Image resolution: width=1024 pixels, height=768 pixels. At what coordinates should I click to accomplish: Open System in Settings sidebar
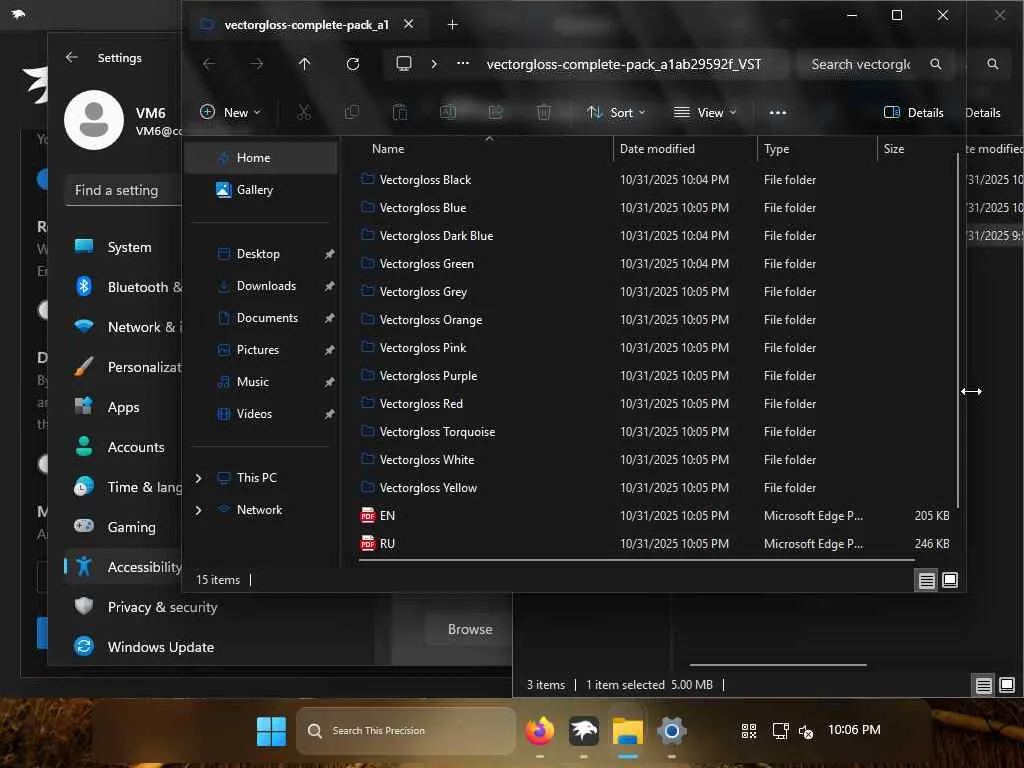pos(129,247)
